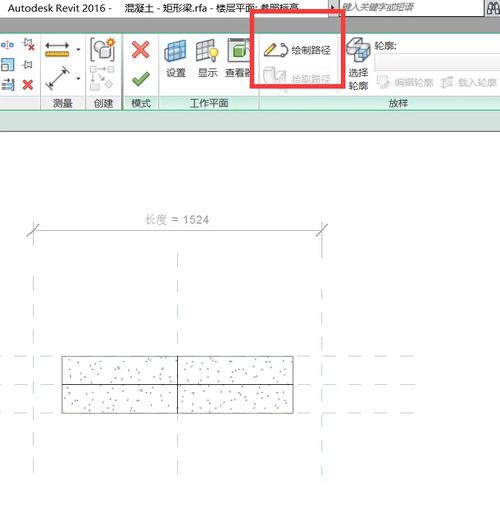
Task: Click the 放样 panel label
Action: [398, 103]
